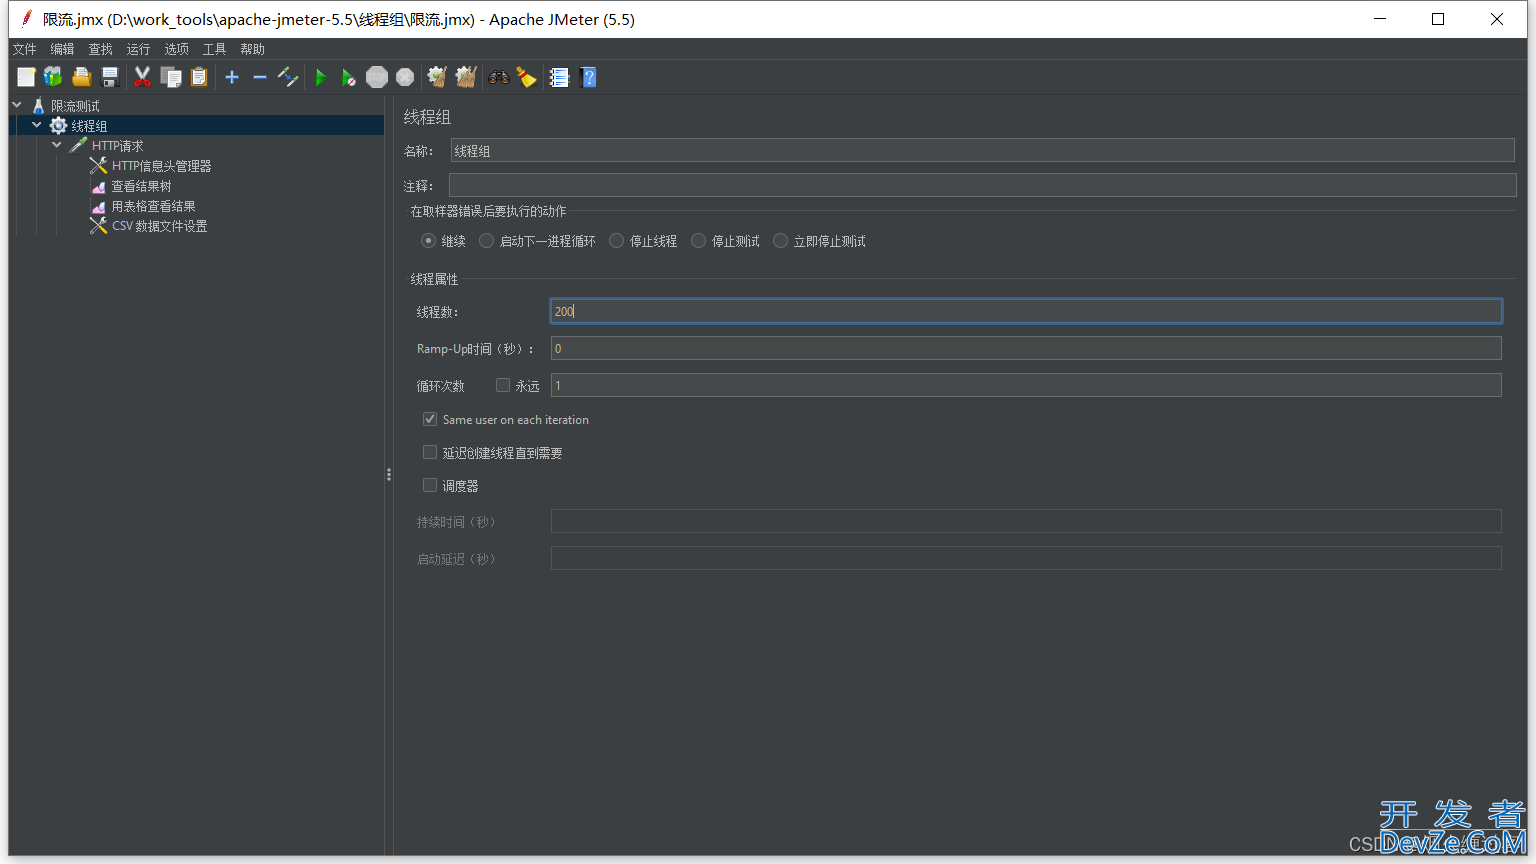Click the split pane divider handle
Screen dimensions: 1536x864
389,475
